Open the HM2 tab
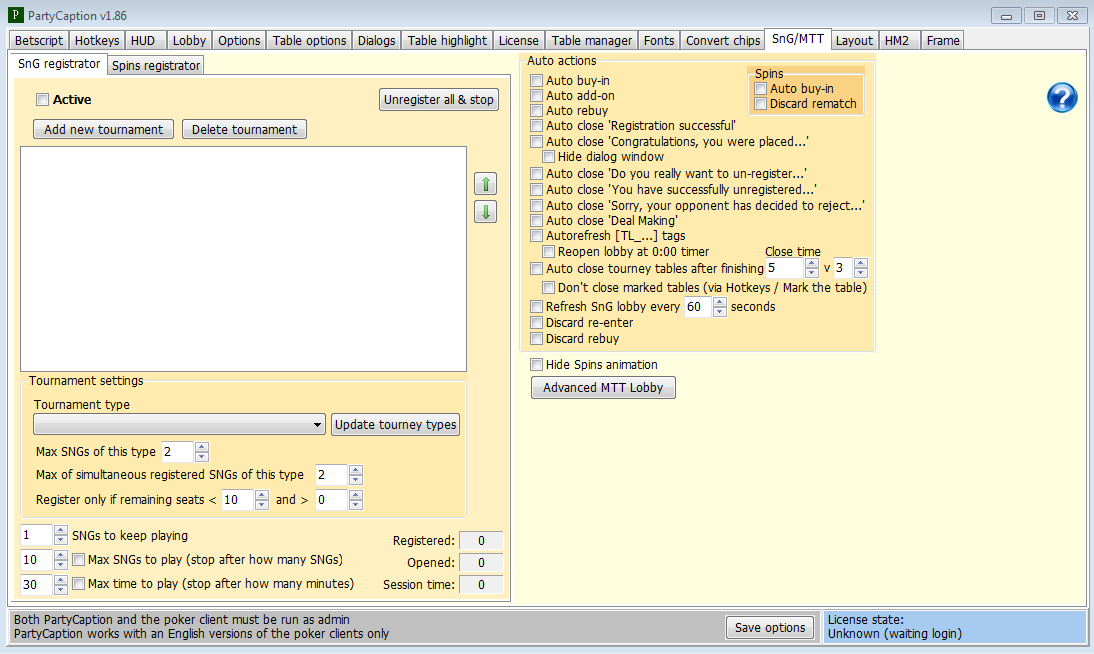This screenshot has height=654, width=1094. (x=897, y=40)
